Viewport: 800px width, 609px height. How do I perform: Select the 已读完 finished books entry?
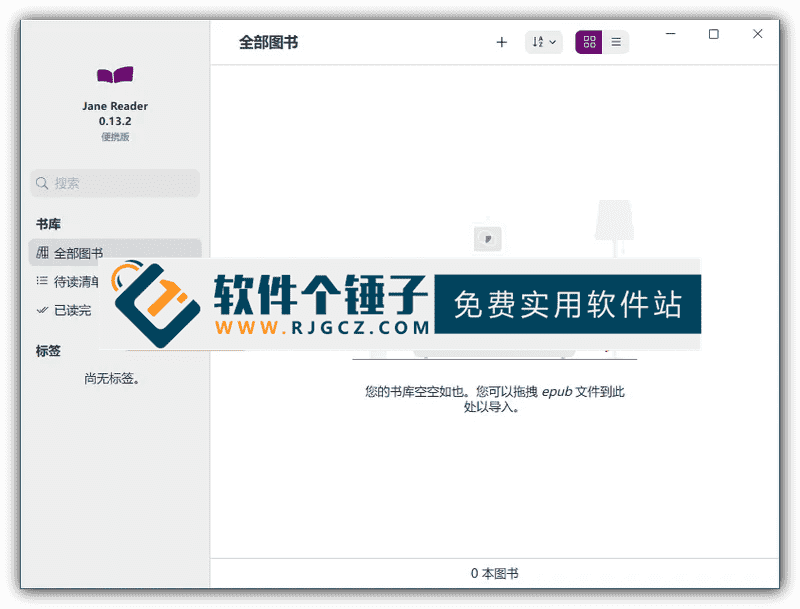pos(75,308)
